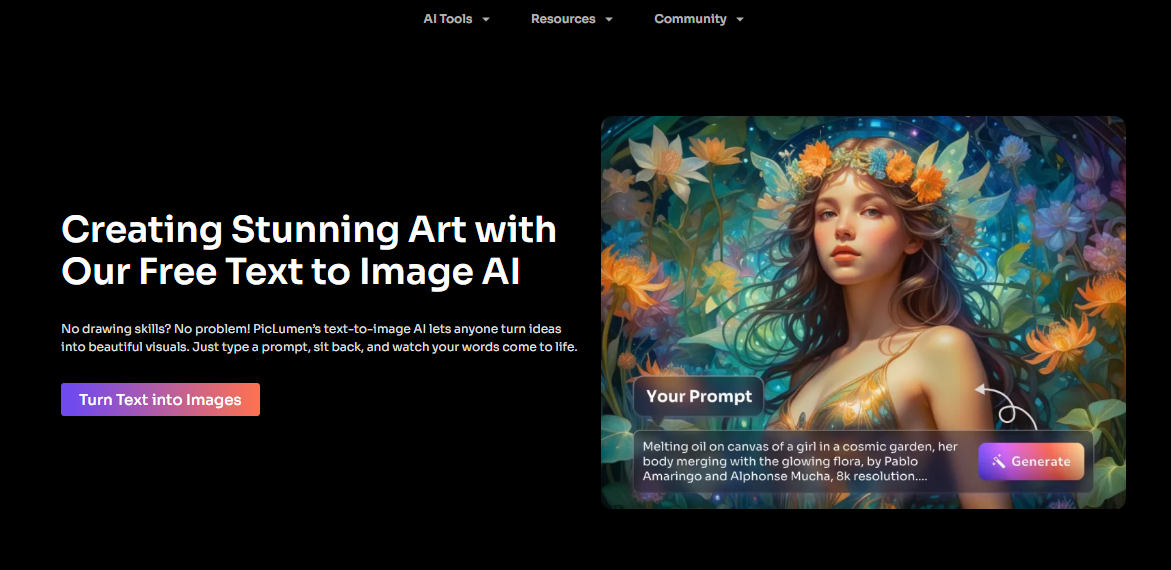
Task: Open the Community menu
Action: 690,19
